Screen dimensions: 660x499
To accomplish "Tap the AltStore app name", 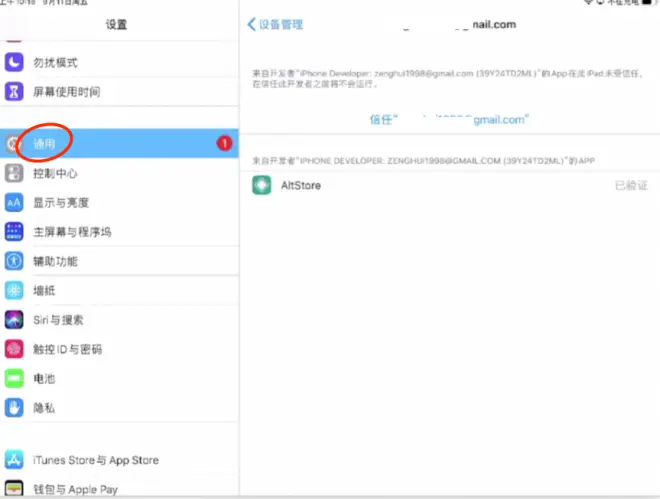I will pos(301,186).
